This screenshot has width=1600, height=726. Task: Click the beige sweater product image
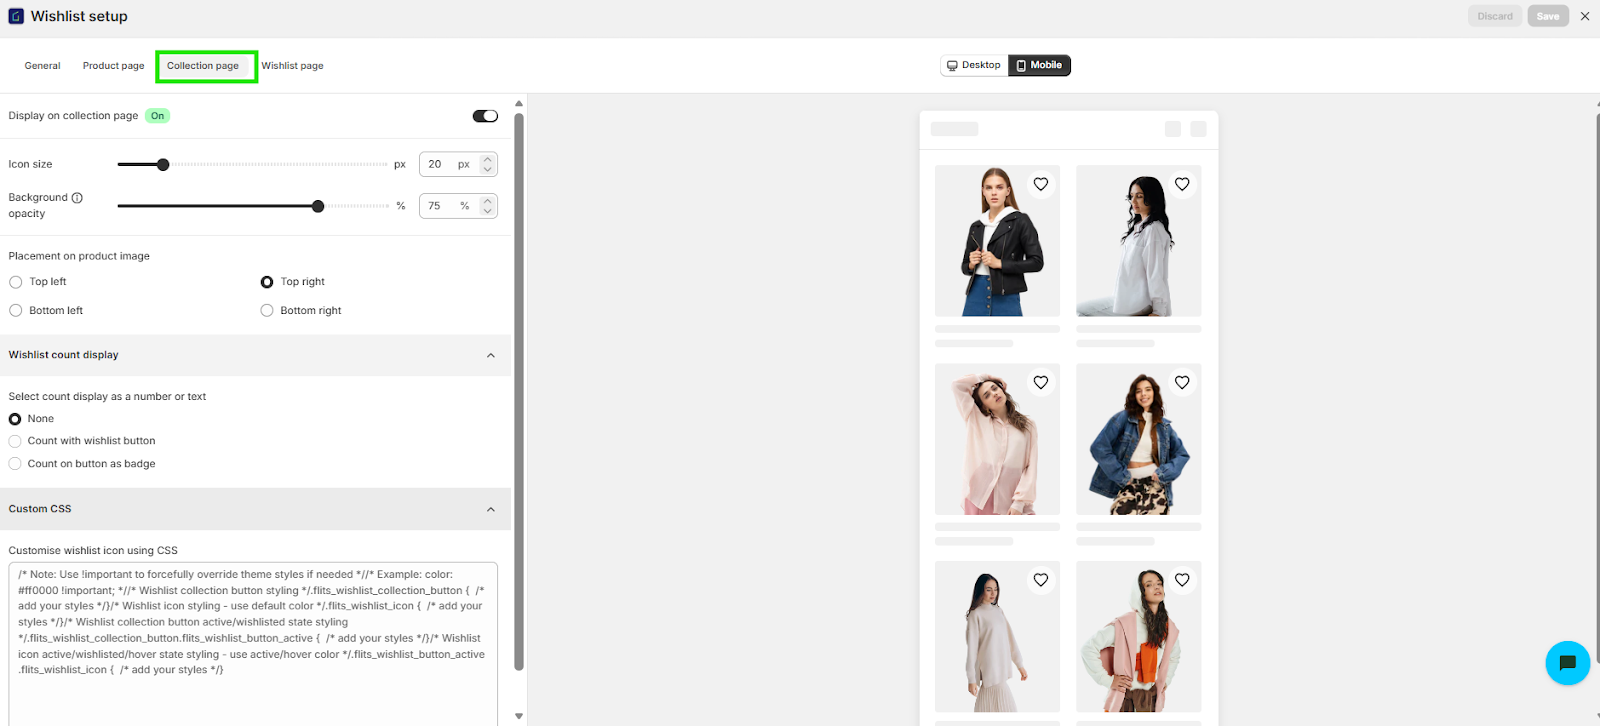point(997,637)
